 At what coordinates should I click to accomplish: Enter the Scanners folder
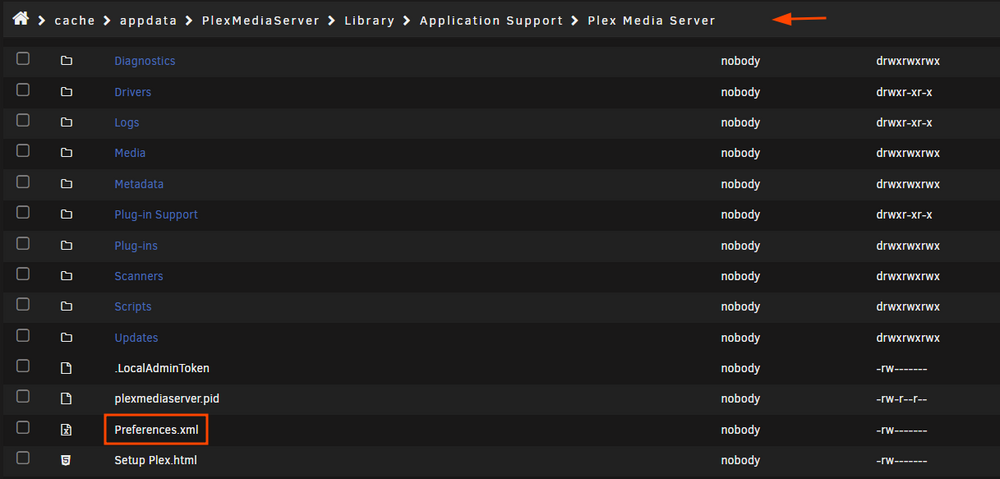pyautogui.click(x=138, y=276)
